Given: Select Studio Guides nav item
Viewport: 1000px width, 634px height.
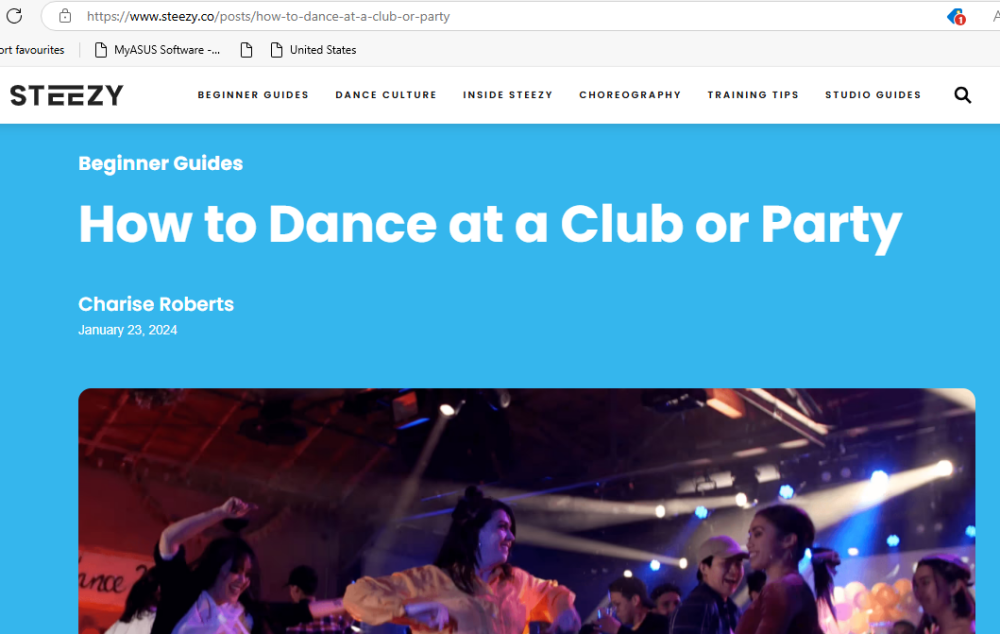Looking at the screenshot, I should click(x=873, y=95).
